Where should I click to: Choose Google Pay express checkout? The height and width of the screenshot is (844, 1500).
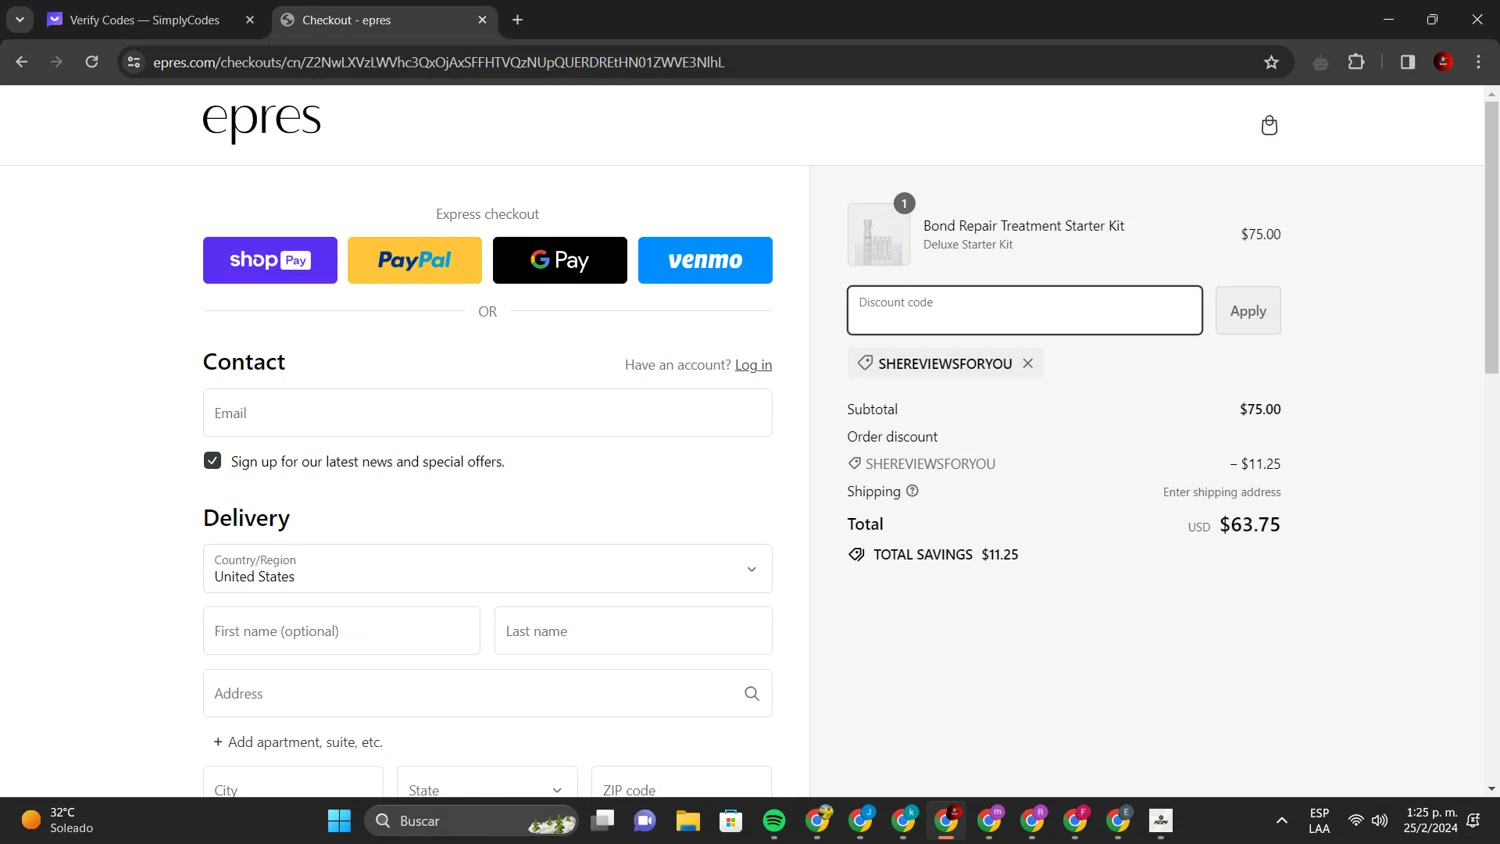click(560, 260)
